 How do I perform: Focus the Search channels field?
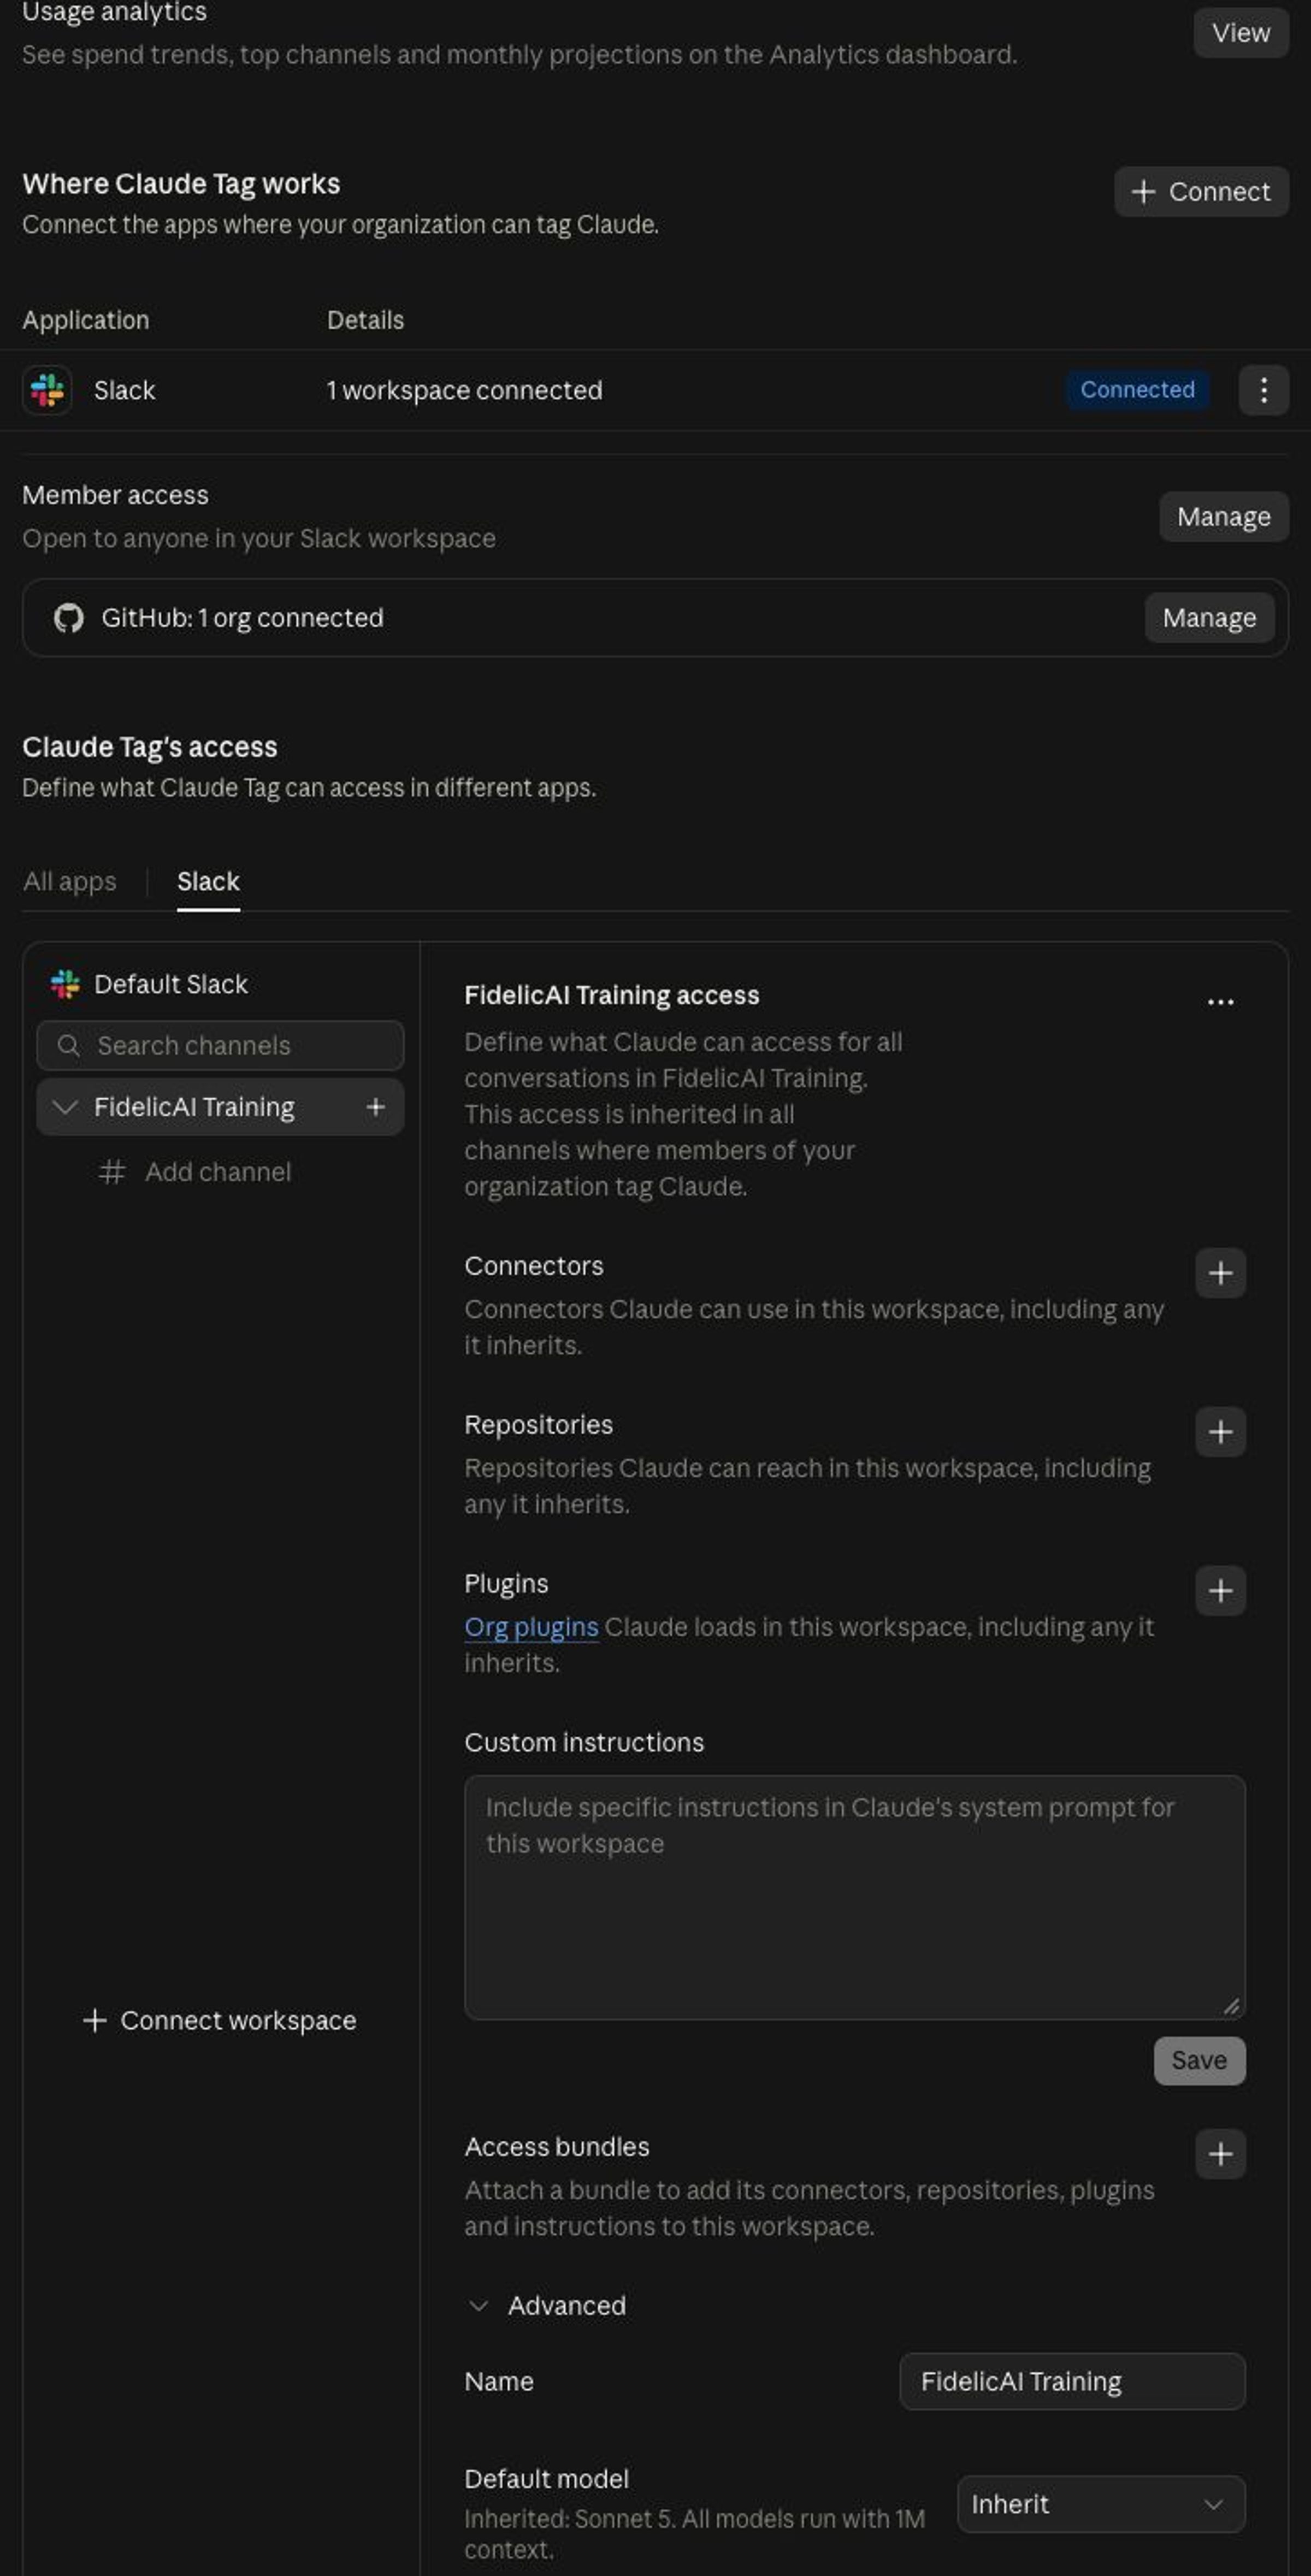coord(220,1046)
